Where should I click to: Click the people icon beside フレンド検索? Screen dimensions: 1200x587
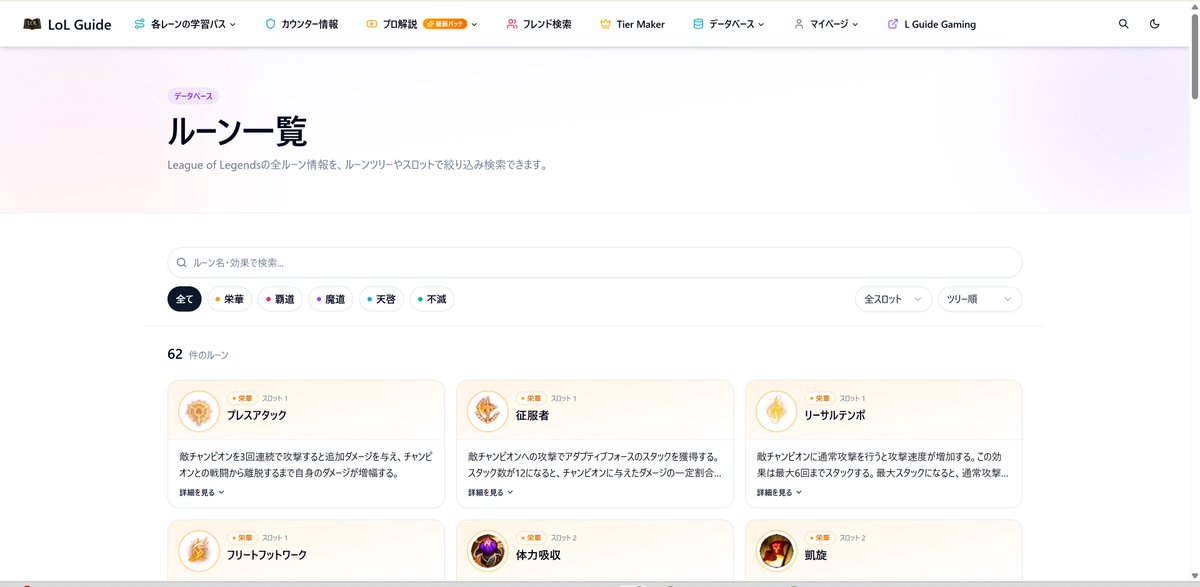click(512, 24)
